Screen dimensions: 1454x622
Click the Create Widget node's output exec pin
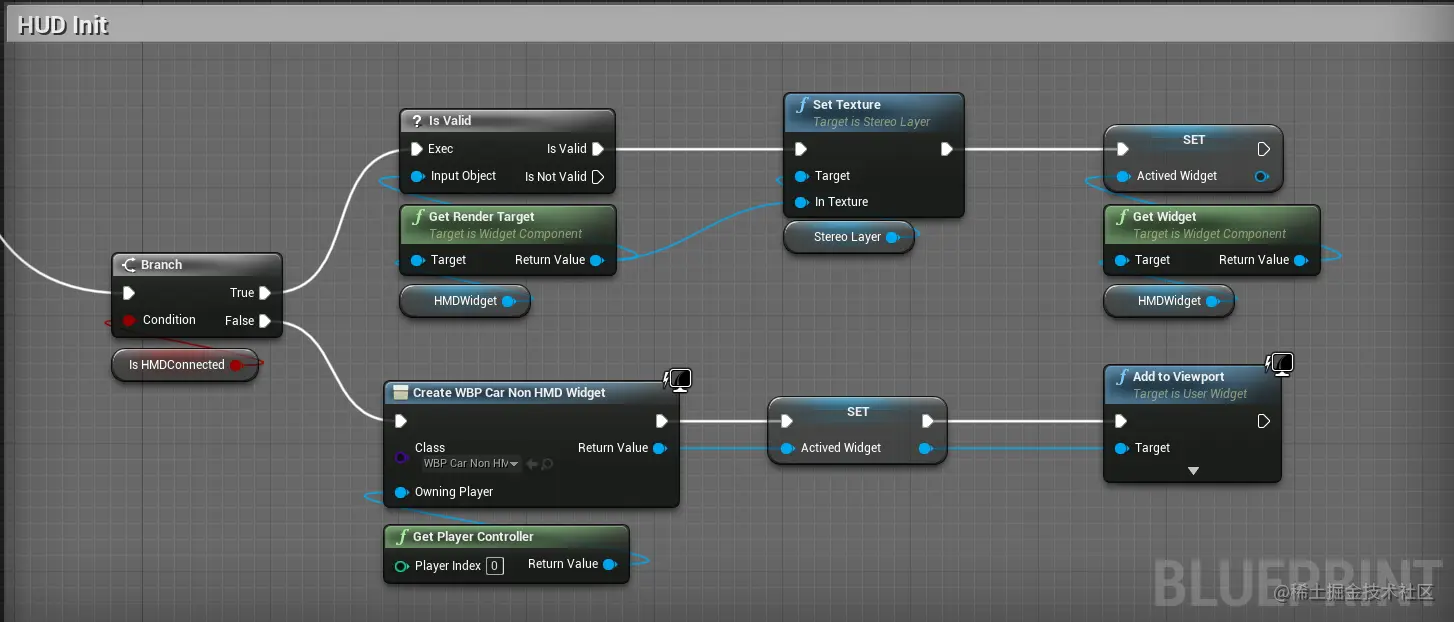(661, 421)
